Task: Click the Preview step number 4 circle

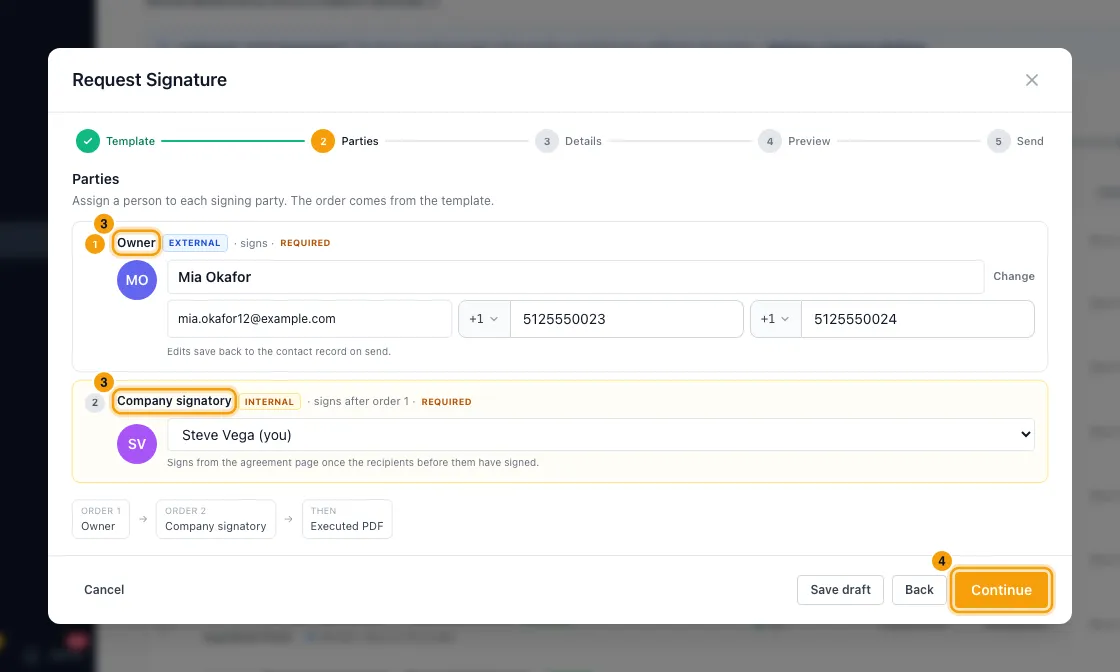Action: [769, 141]
